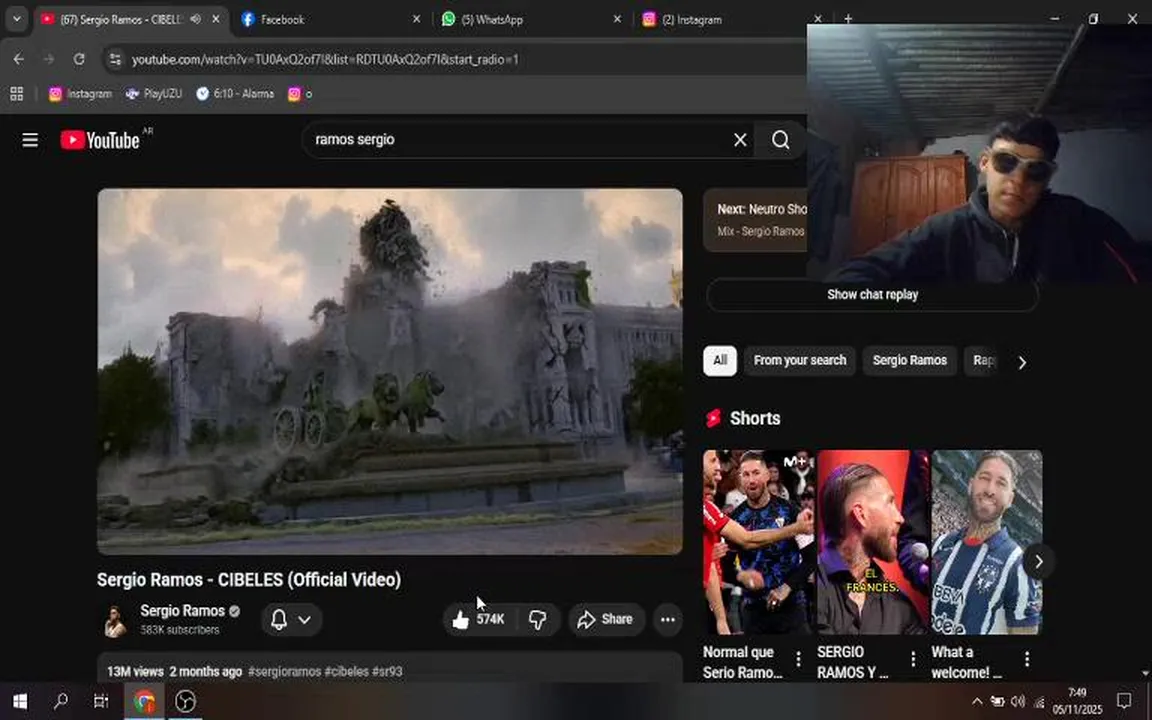Viewport: 1152px width, 720px height.
Task: Open Sergio Ramos channel name link
Action: point(182,611)
